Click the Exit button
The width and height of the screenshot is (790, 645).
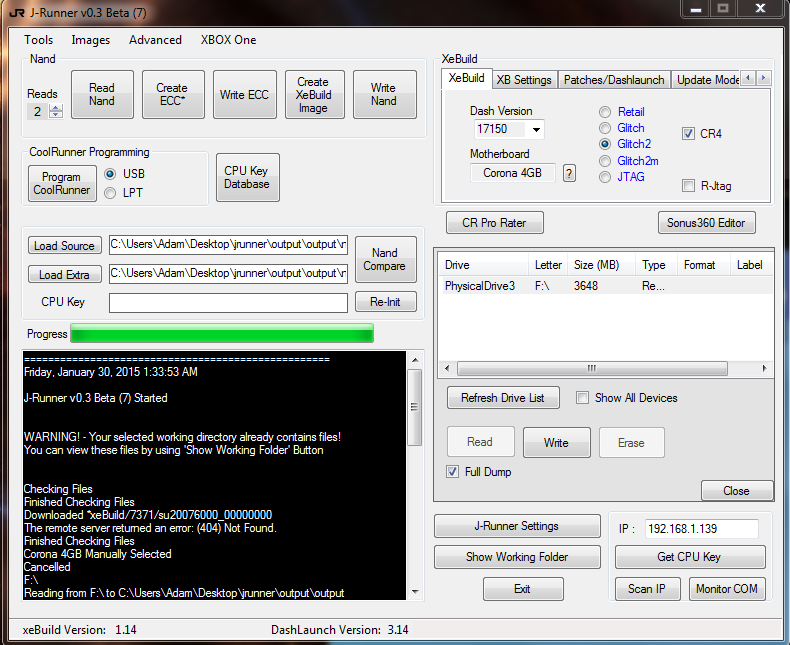(x=522, y=589)
